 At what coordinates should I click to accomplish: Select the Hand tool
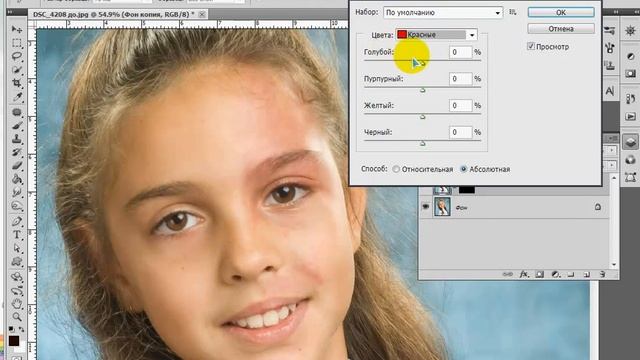[x=17, y=304]
